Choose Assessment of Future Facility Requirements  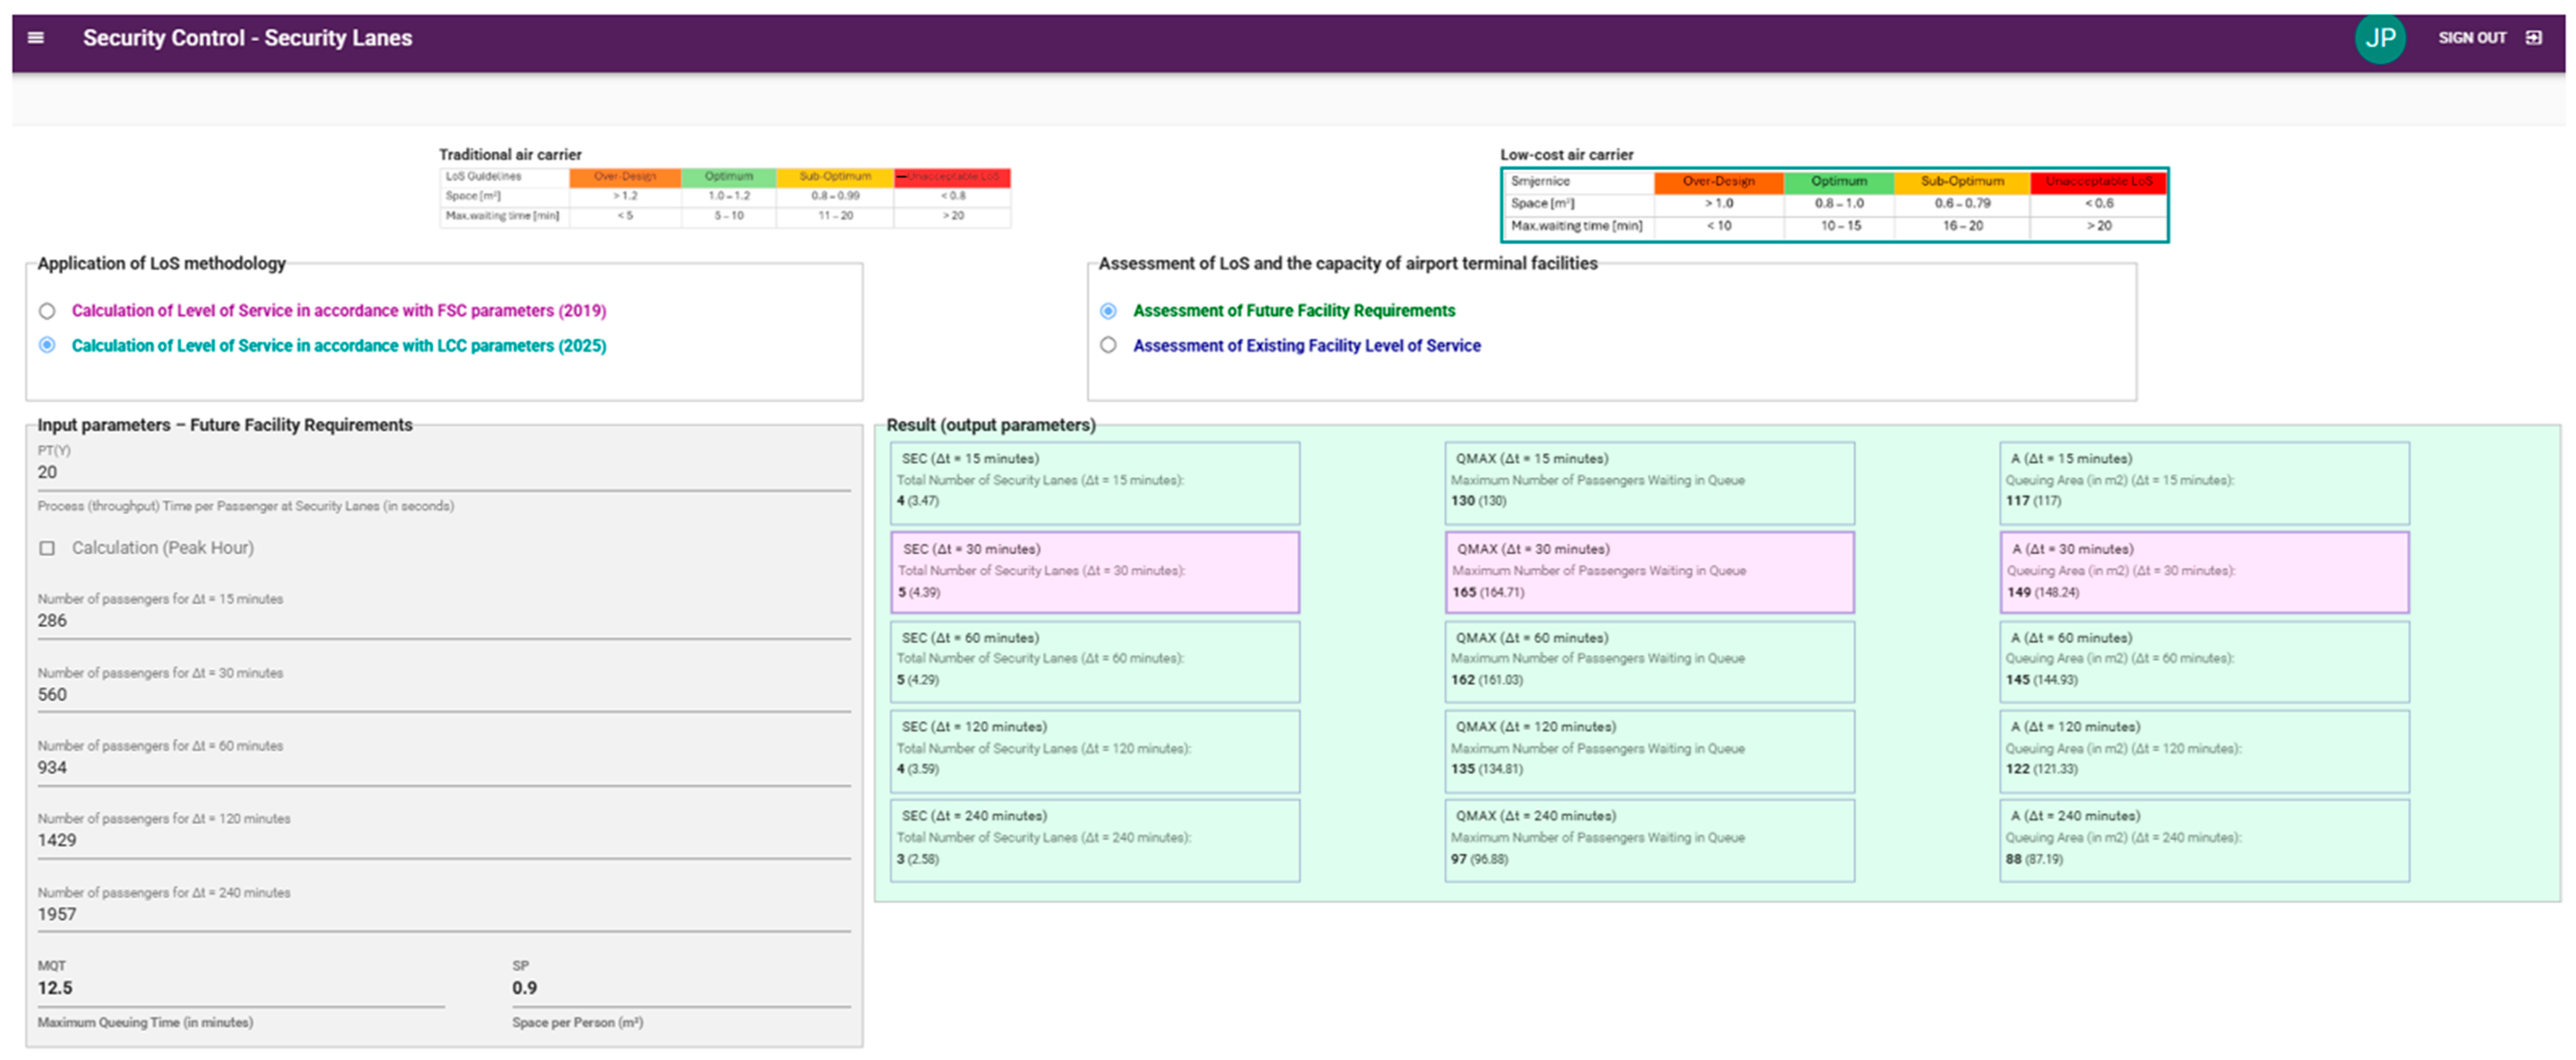(x=1108, y=311)
